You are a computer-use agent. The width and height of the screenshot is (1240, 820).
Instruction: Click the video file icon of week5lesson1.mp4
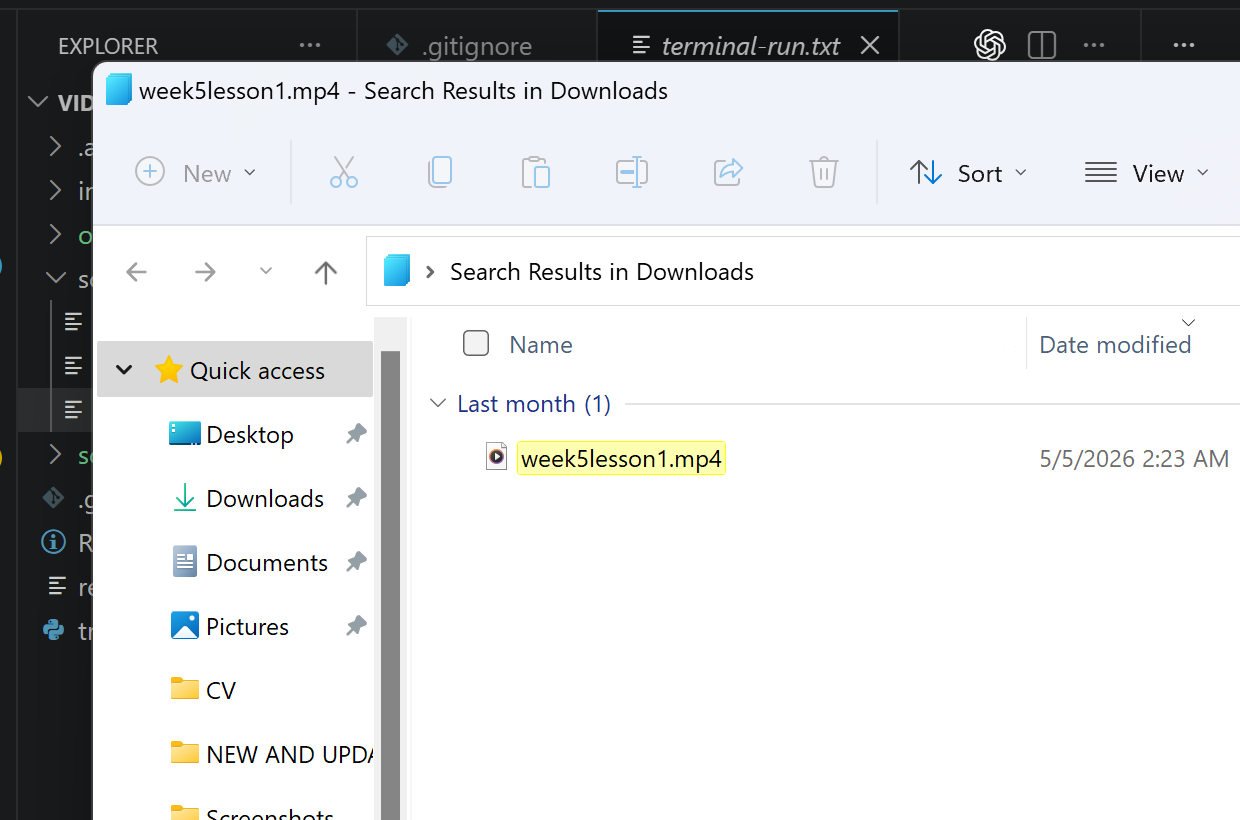496,457
